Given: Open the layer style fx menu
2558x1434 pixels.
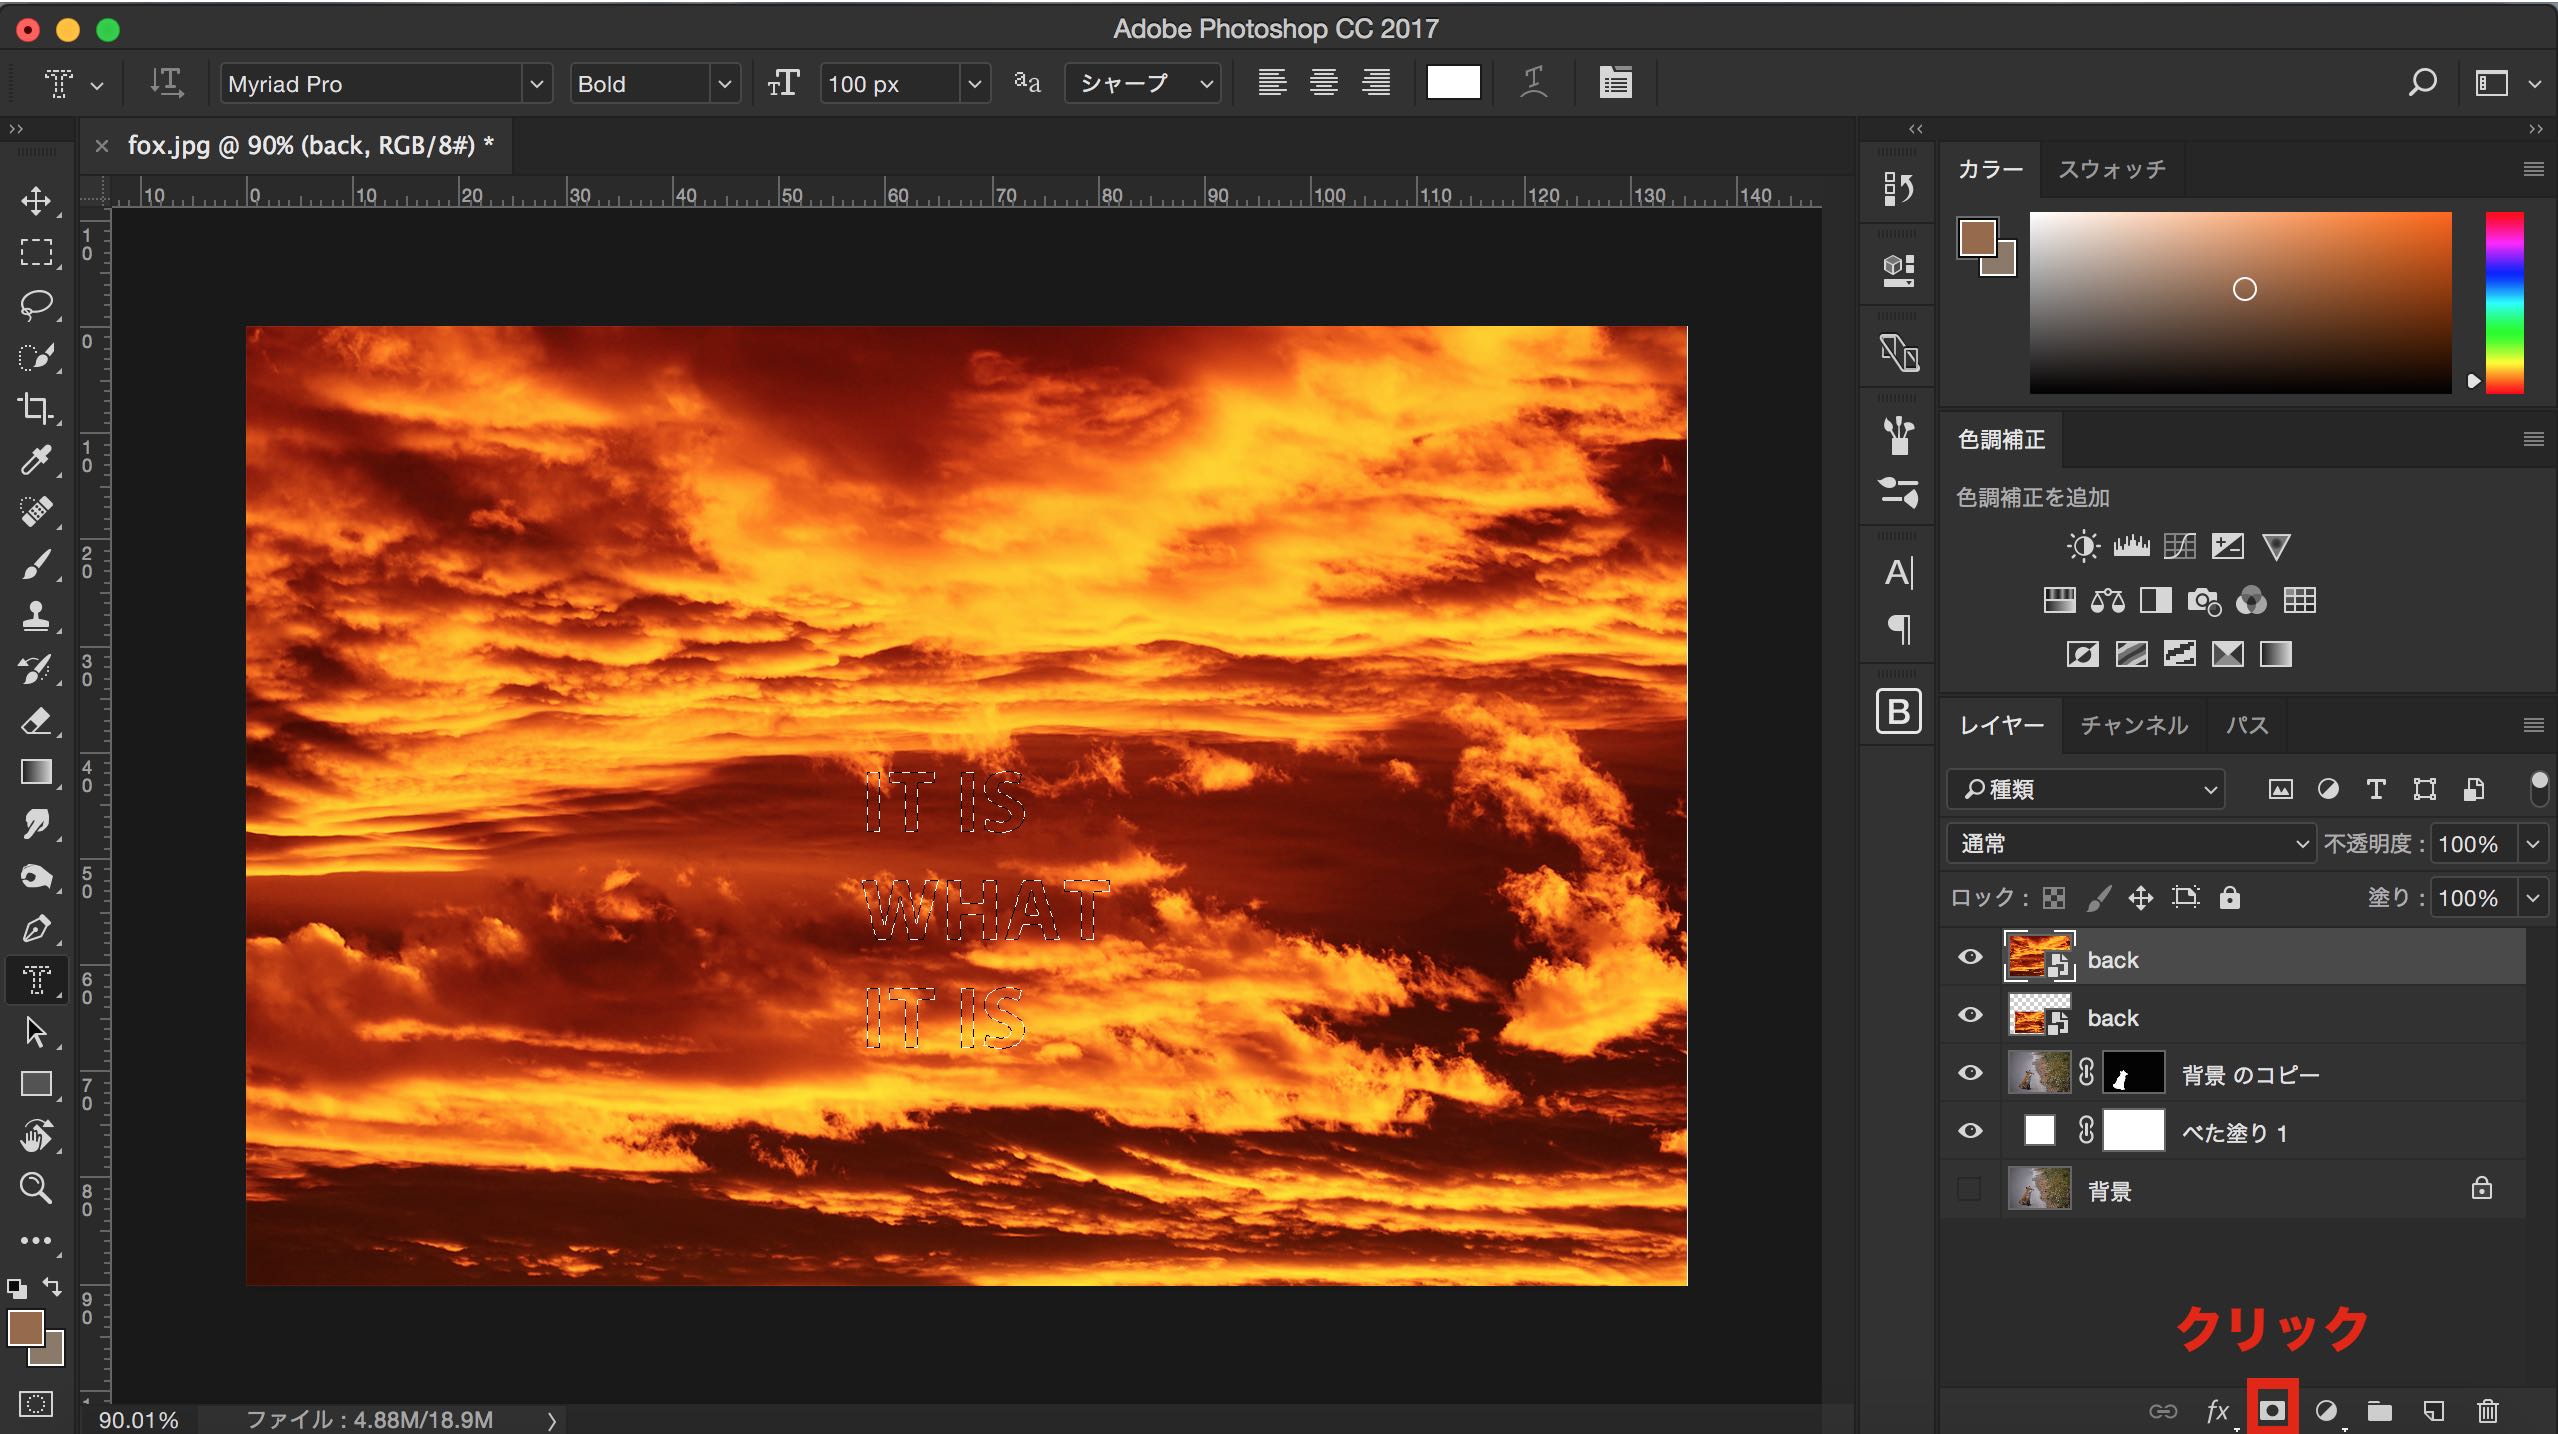Looking at the screenshot, I should [2217, 1410].
